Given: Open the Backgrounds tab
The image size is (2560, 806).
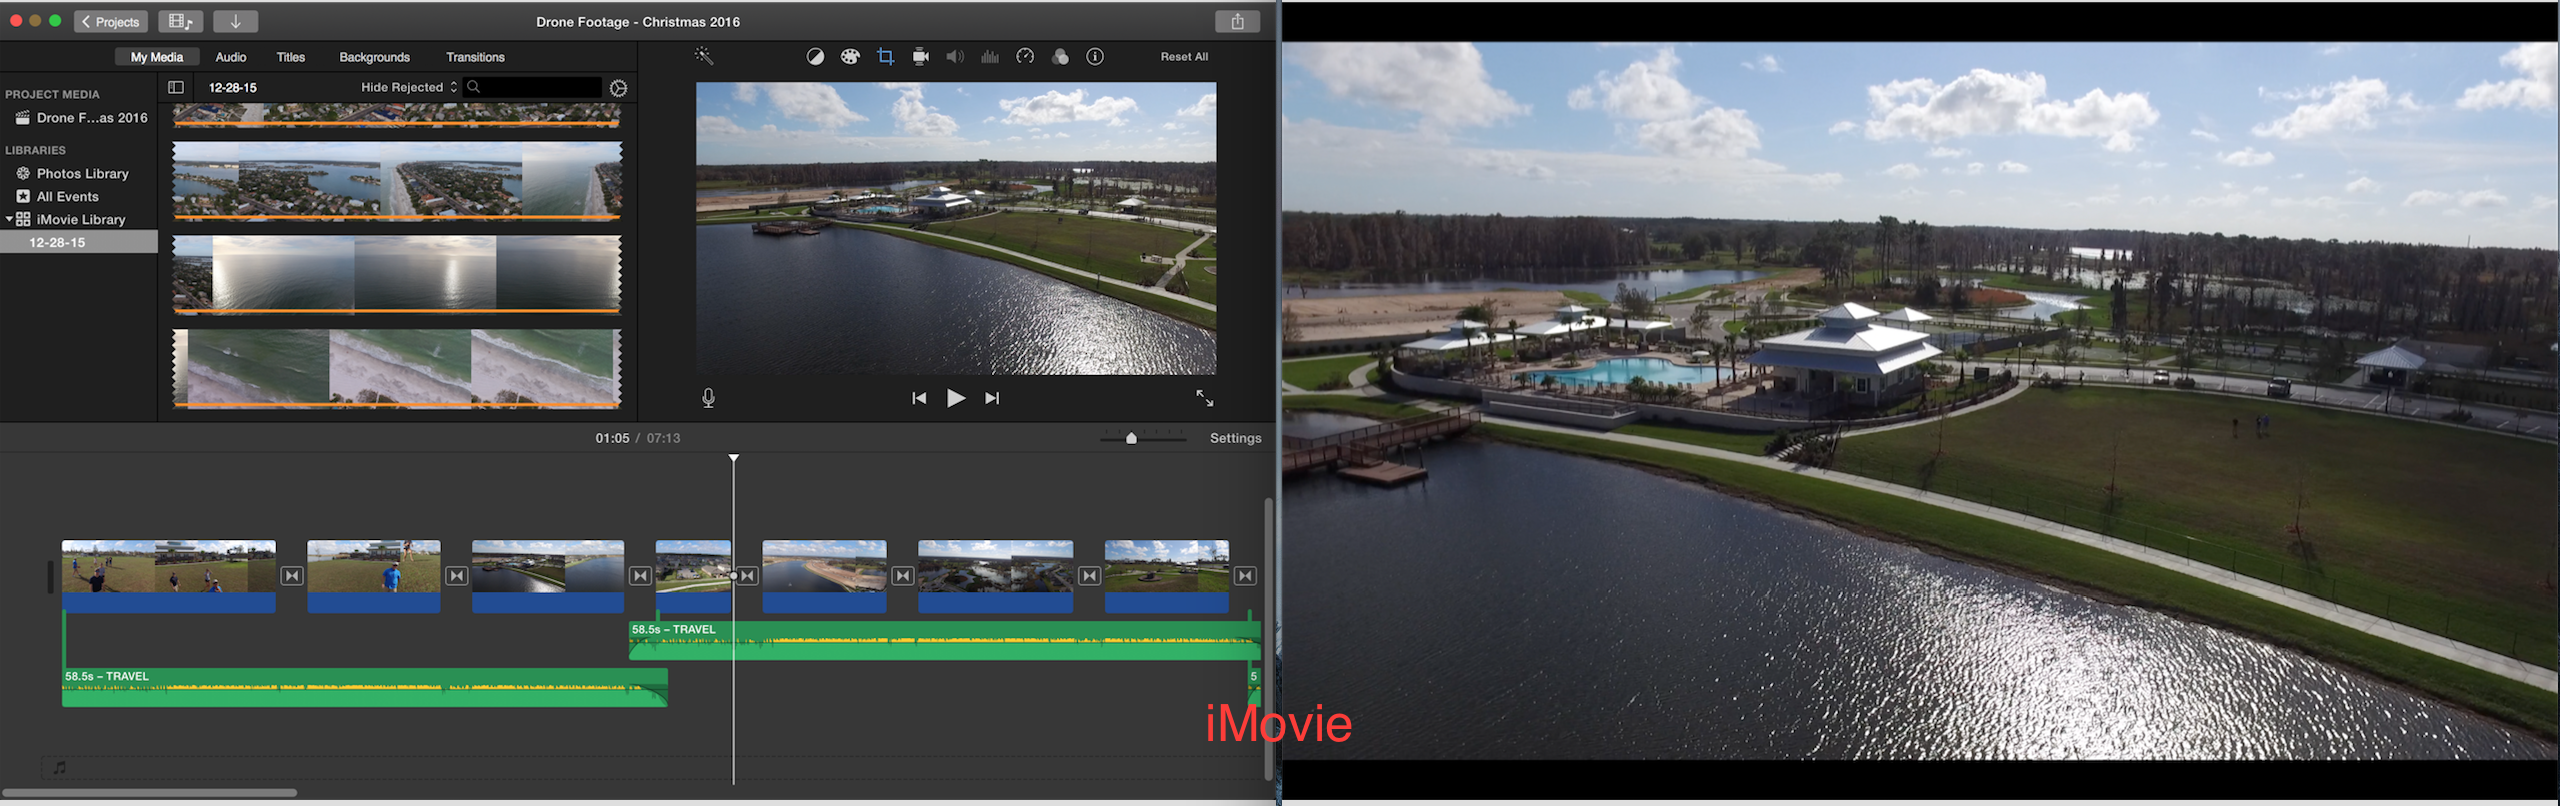Looking at the screenshot, I should pyautogui.click(x=375, y=57).
